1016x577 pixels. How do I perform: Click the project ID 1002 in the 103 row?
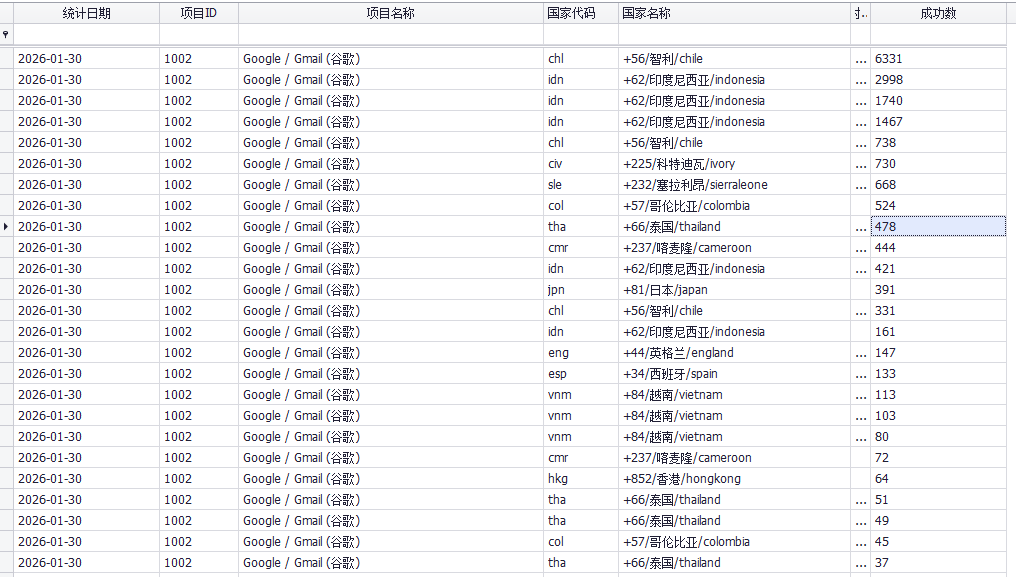click(199, 416)
